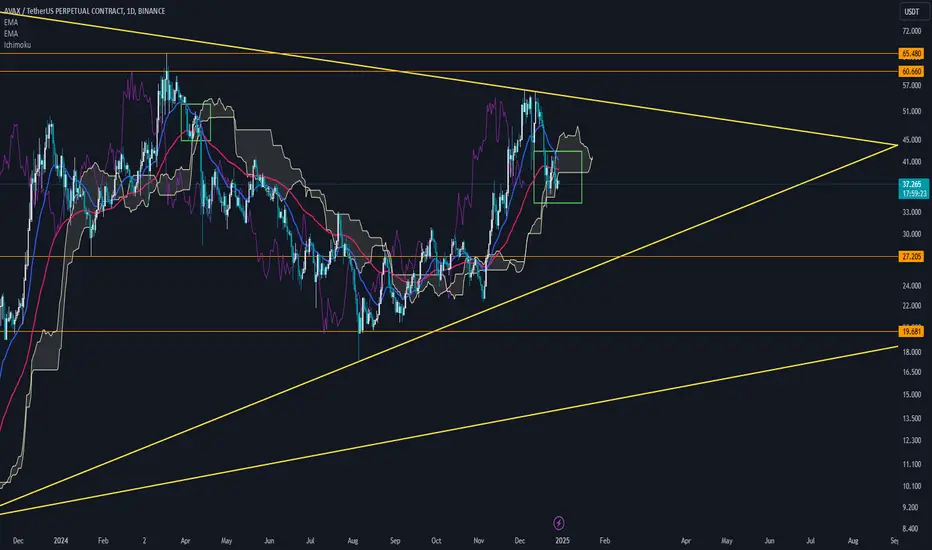Click the 10.100 price scale value
Image resolution: width=932 pixels, height=550 pixels.
pos(911,486)
